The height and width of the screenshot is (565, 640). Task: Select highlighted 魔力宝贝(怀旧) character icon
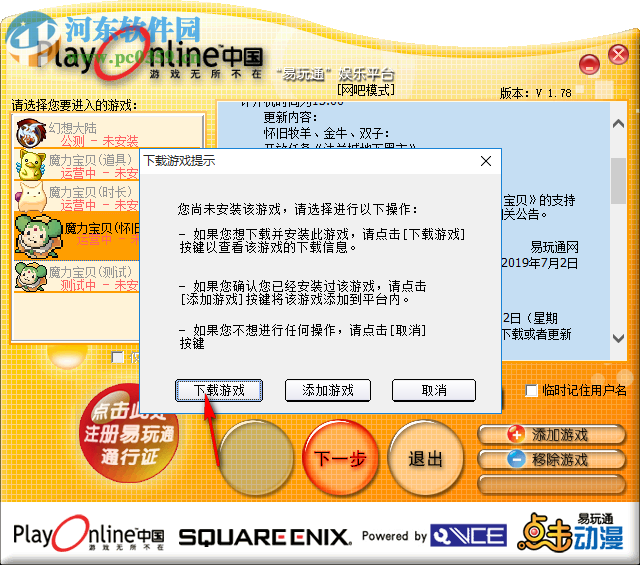click(38, 236)
